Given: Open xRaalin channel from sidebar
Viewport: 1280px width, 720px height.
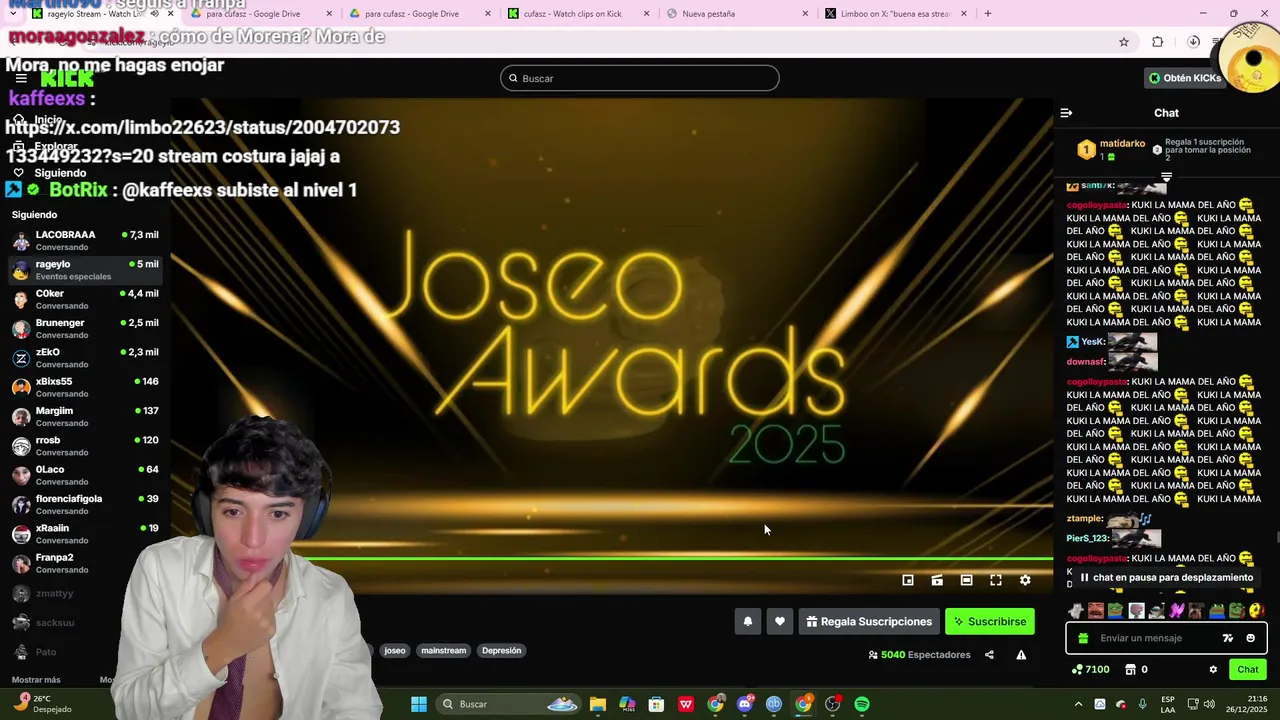Looking at the screenshot, I should pyautogui.click(x=85, y=534).
